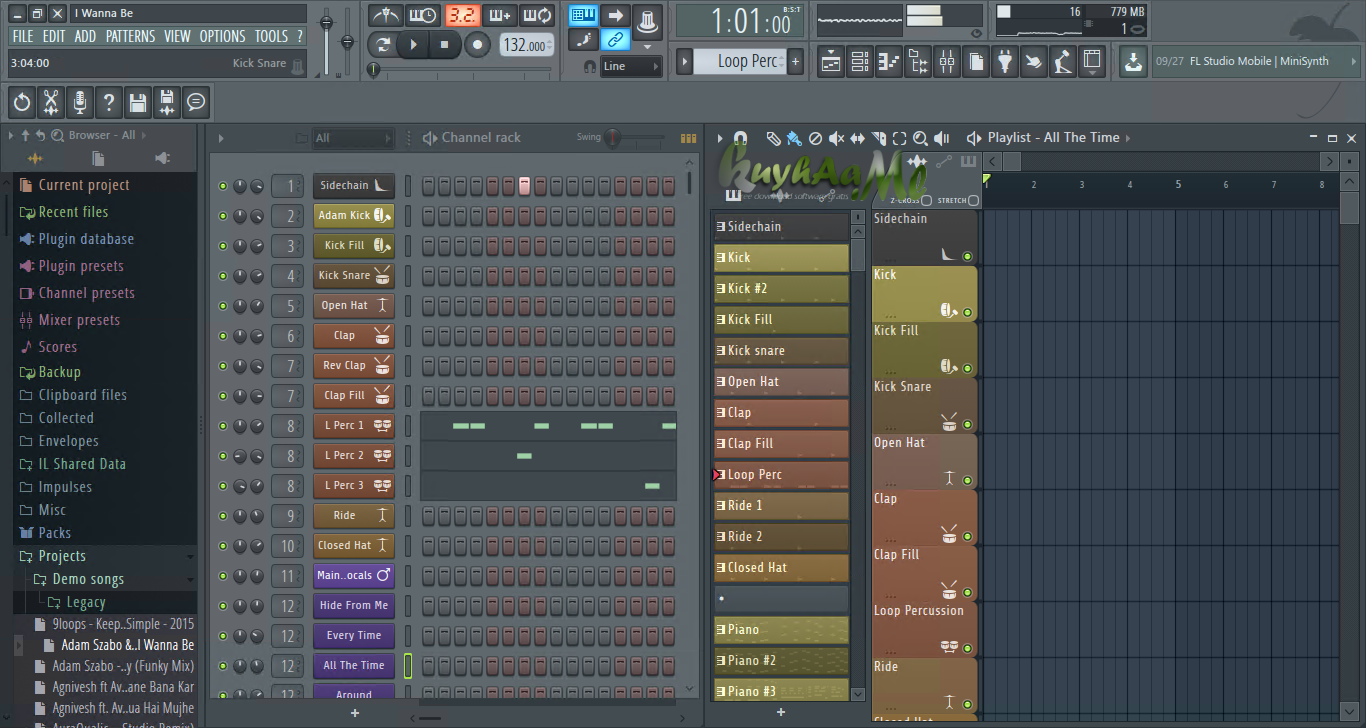Image resolution: width=1366 pixels, height=728 pixels.
Task: Open the Playlist view from the toolbar
Action: tap(831, 62)
